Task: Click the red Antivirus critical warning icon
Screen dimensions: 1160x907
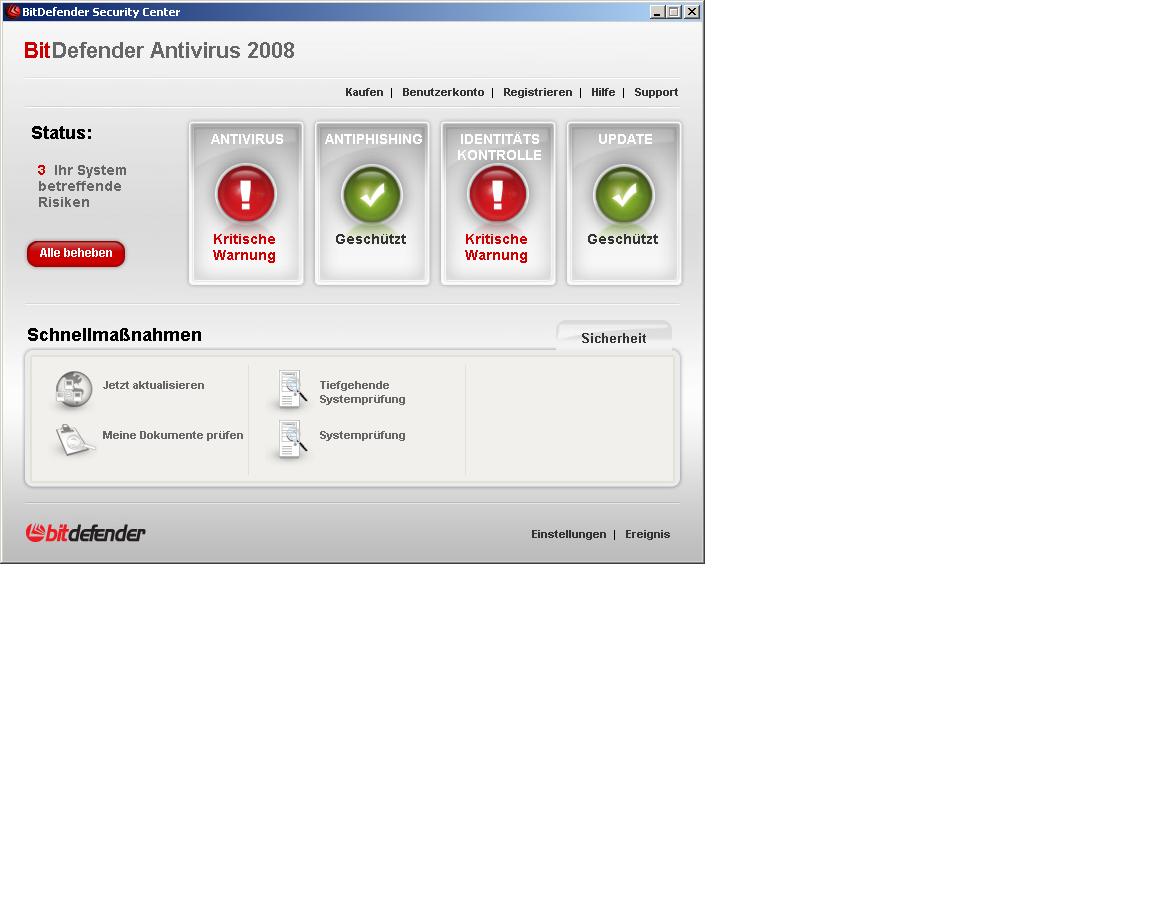Action: click(246, 194)
